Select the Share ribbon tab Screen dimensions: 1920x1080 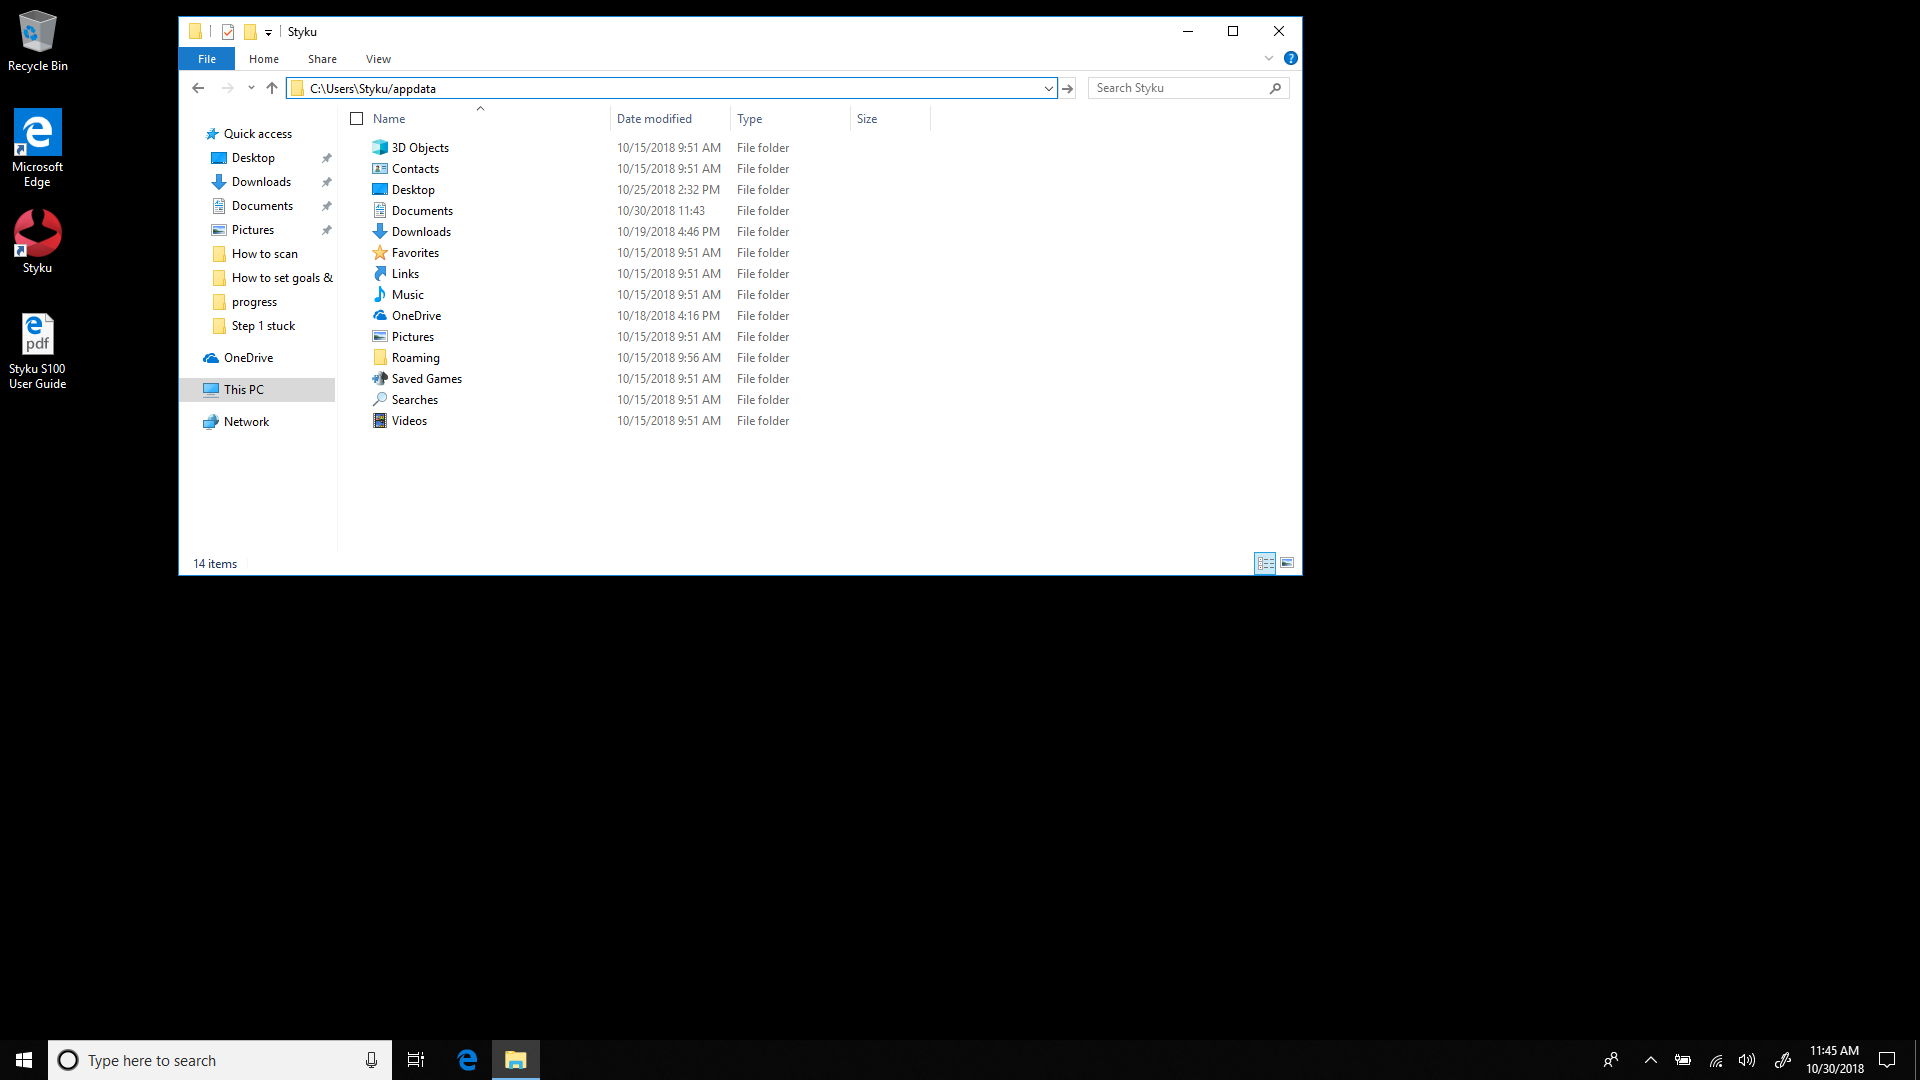[322, 58]
